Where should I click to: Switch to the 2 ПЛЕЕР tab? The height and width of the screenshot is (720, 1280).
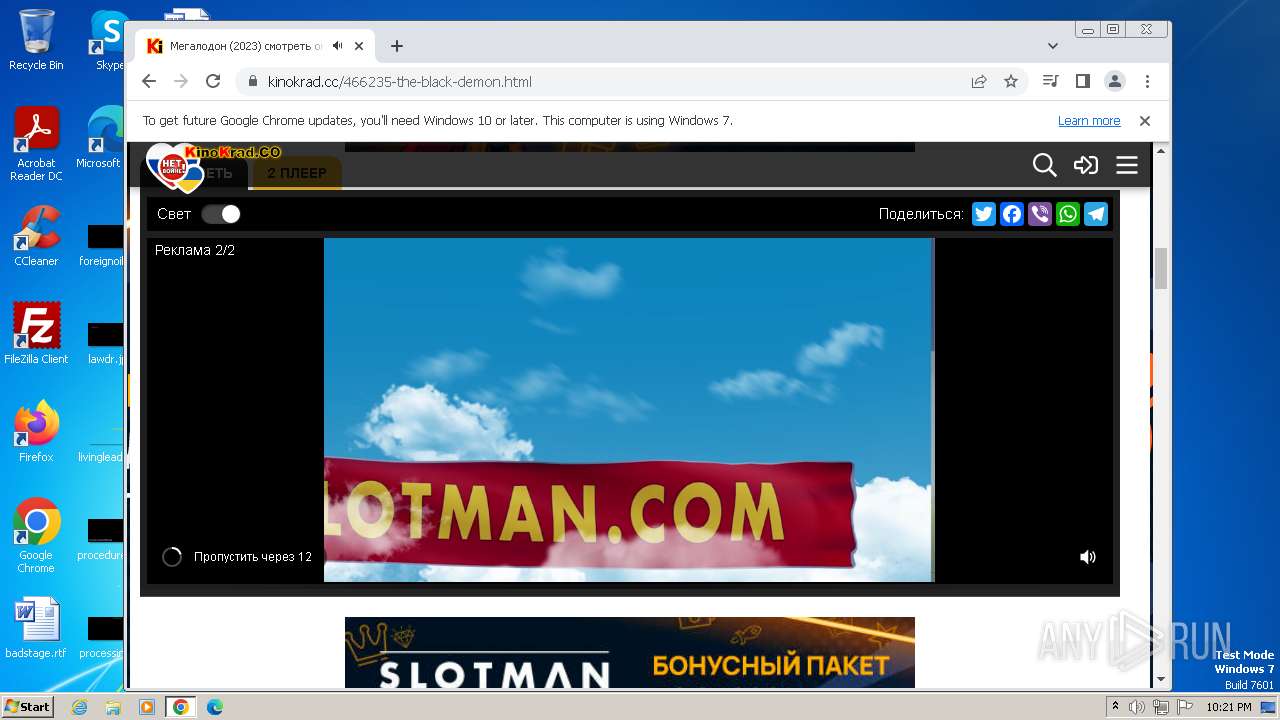[297, 173]
